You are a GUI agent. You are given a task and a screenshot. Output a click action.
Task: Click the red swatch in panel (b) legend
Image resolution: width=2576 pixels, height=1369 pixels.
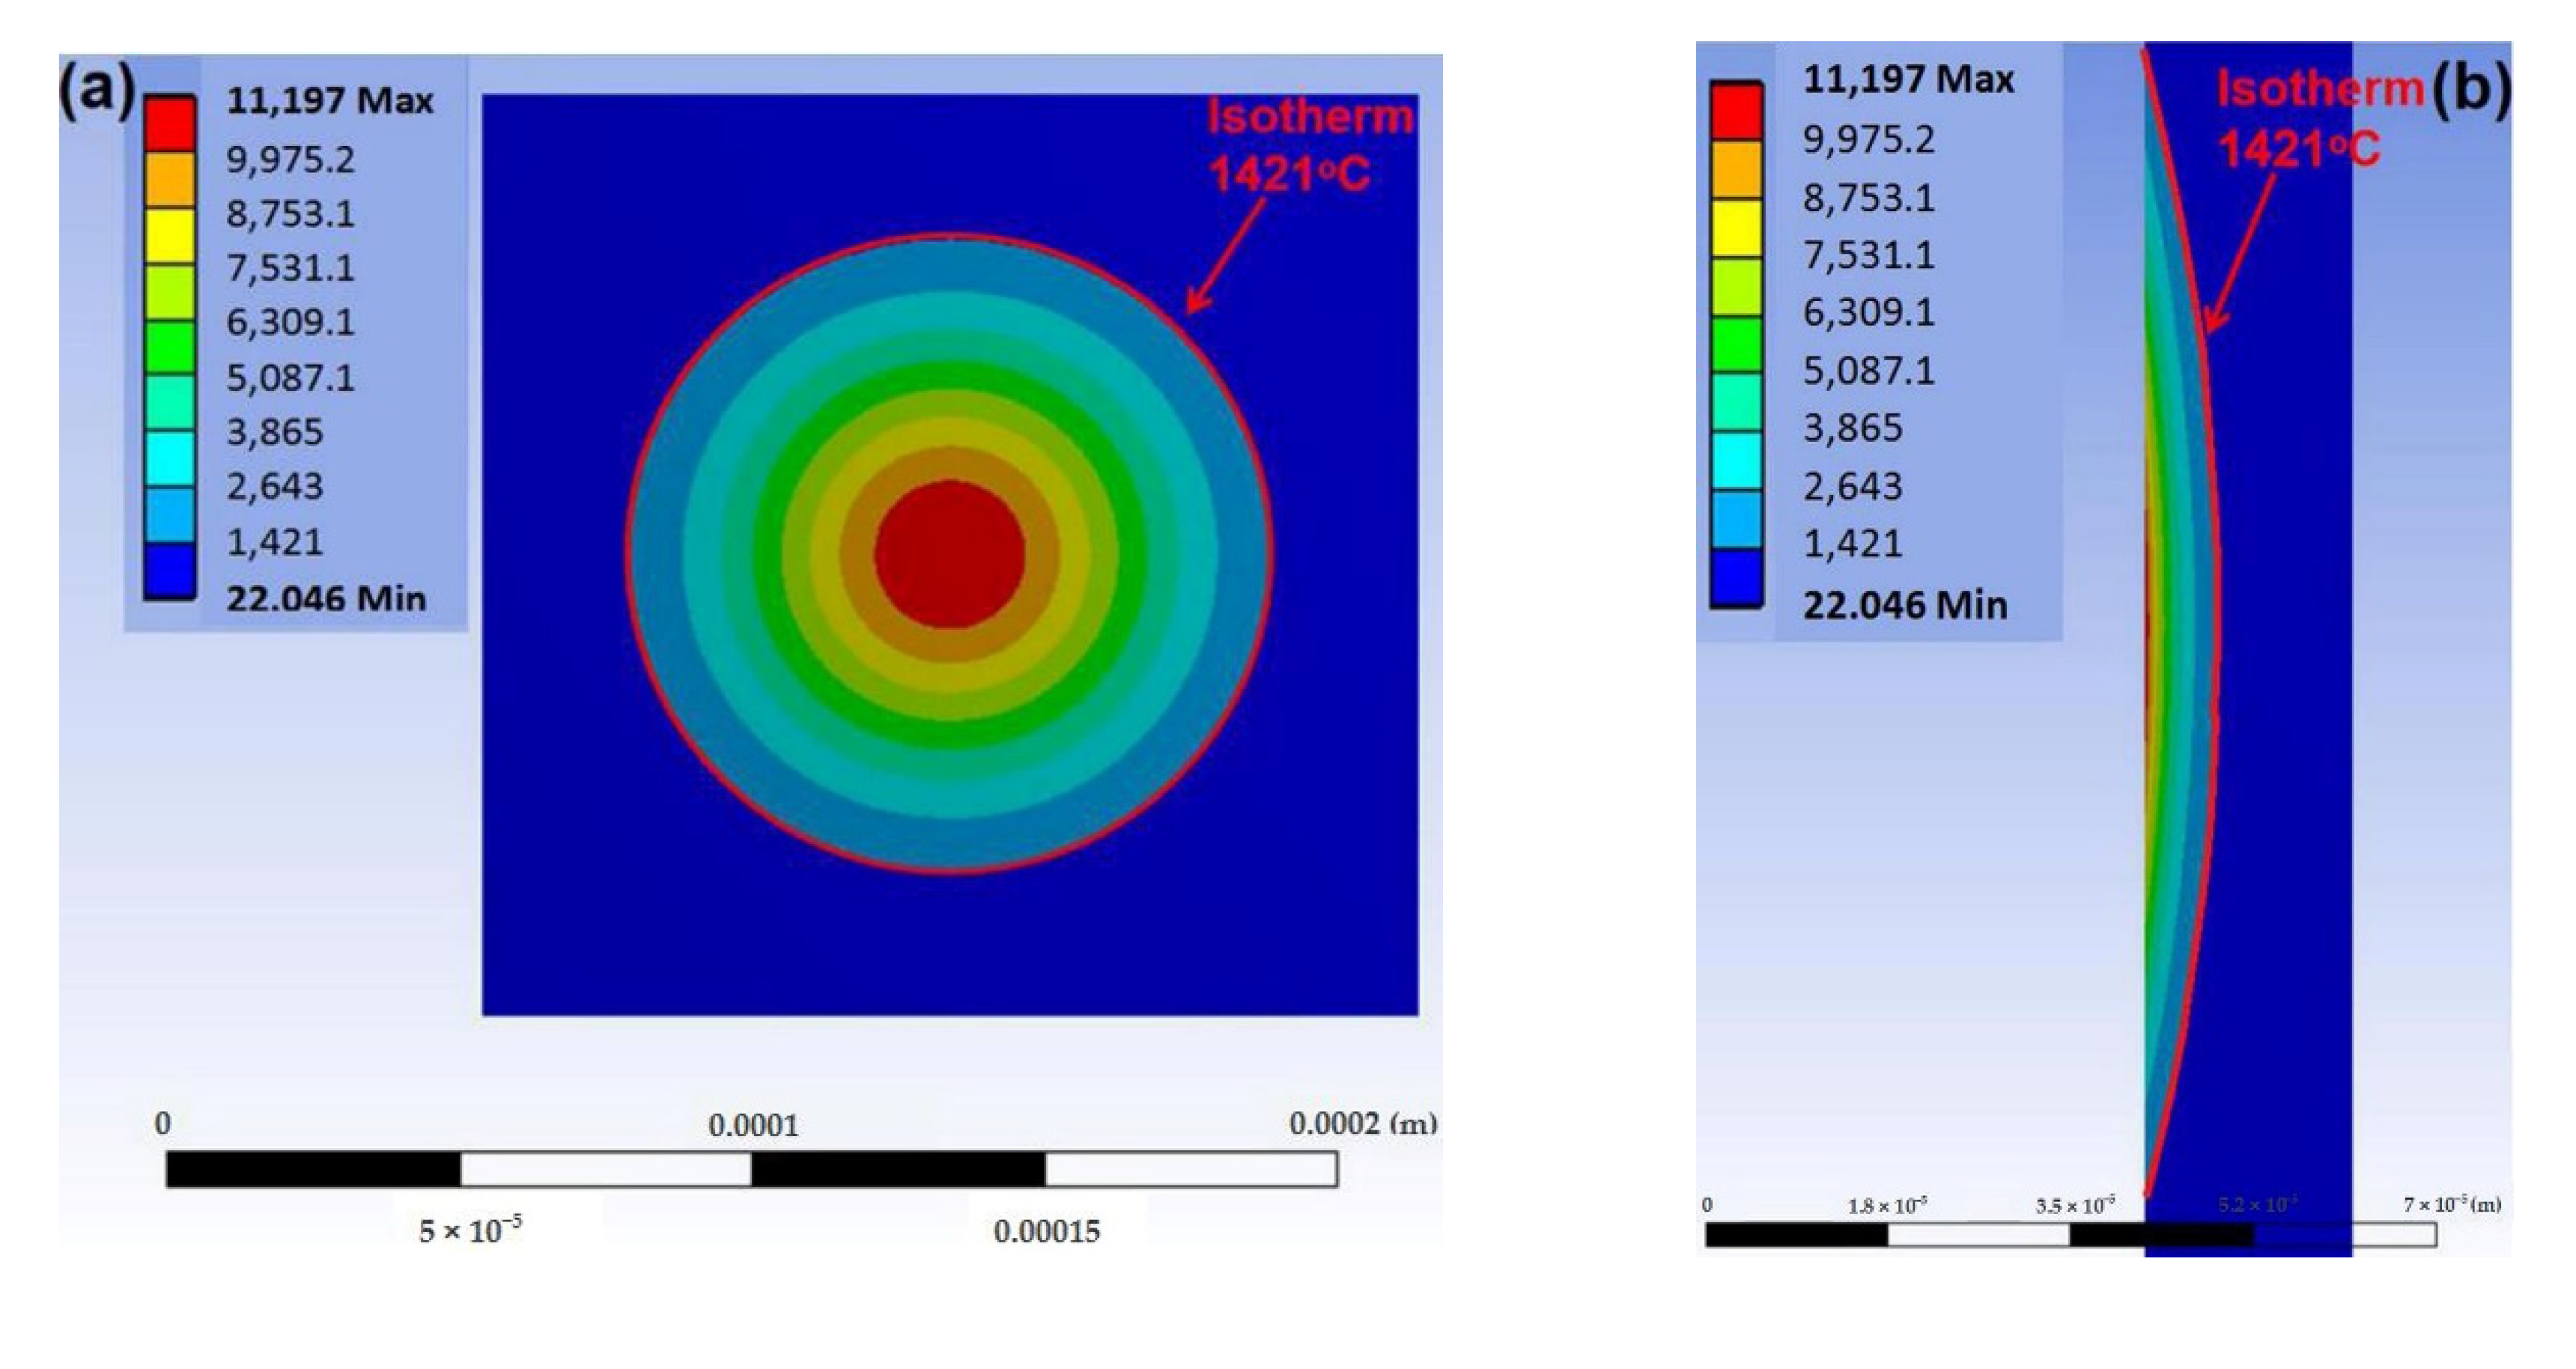tap(1737, 110)
